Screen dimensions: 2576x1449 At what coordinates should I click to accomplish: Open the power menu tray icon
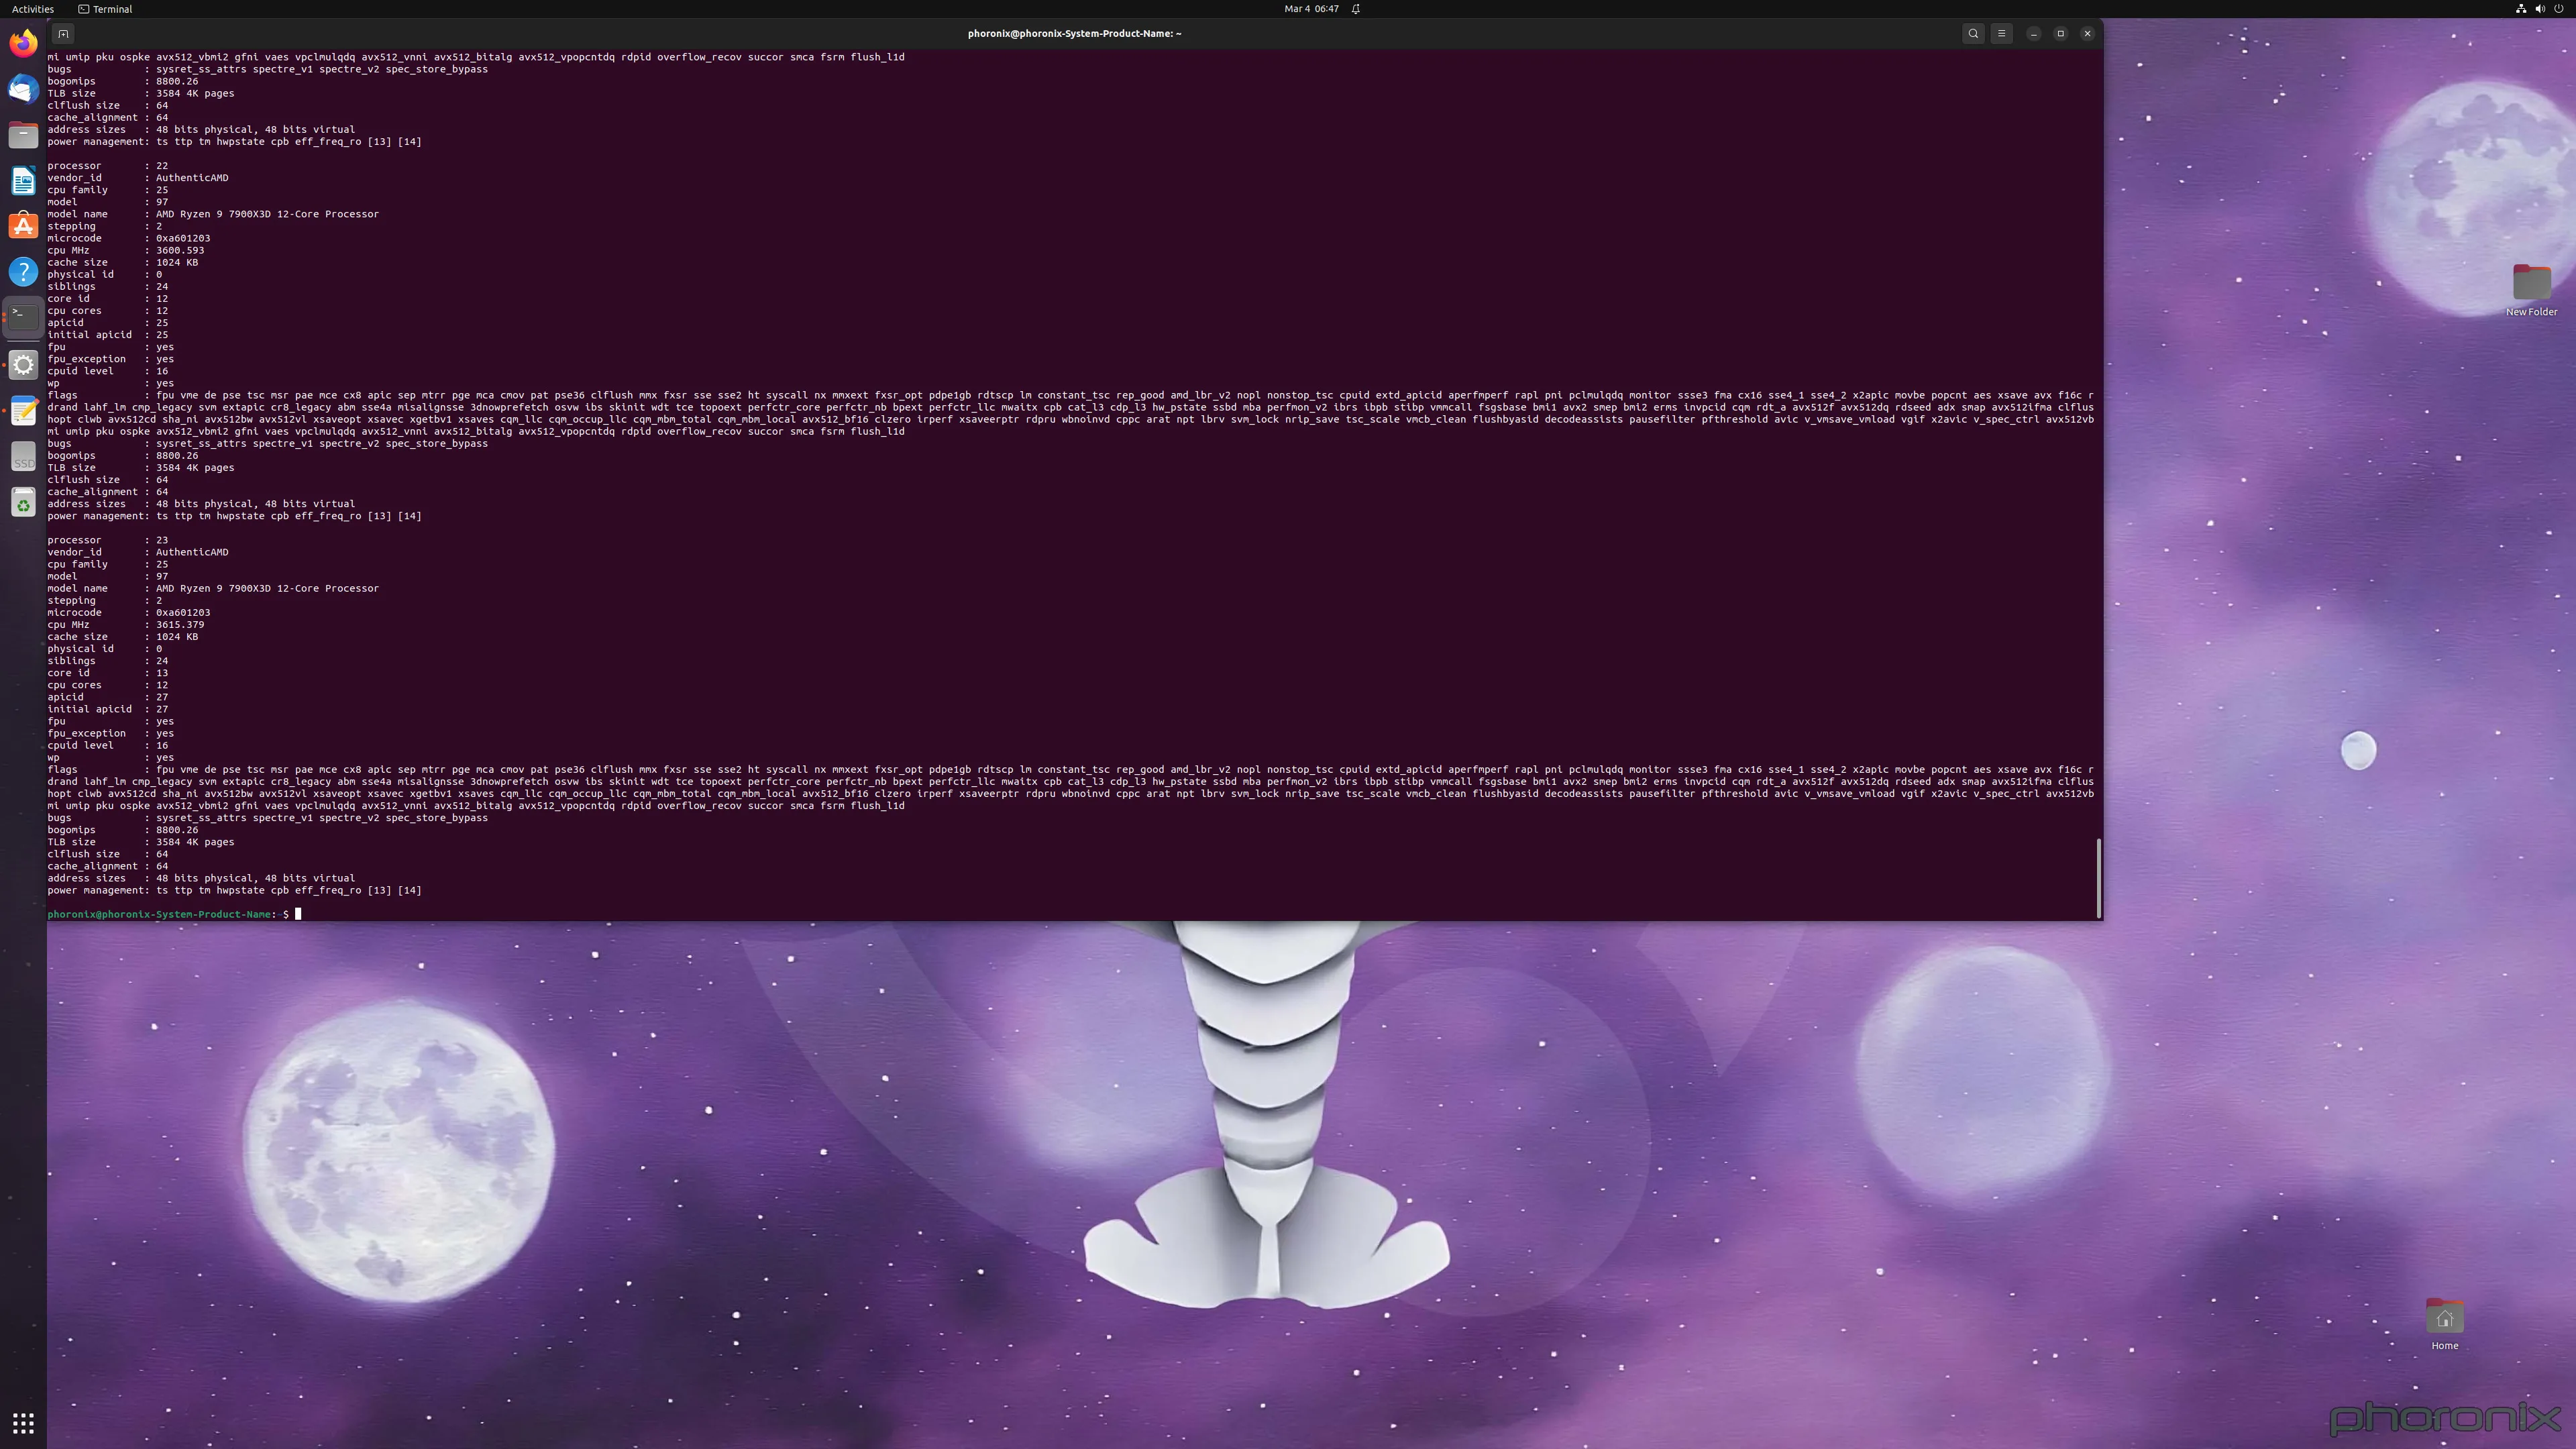tap(2559, 9)
